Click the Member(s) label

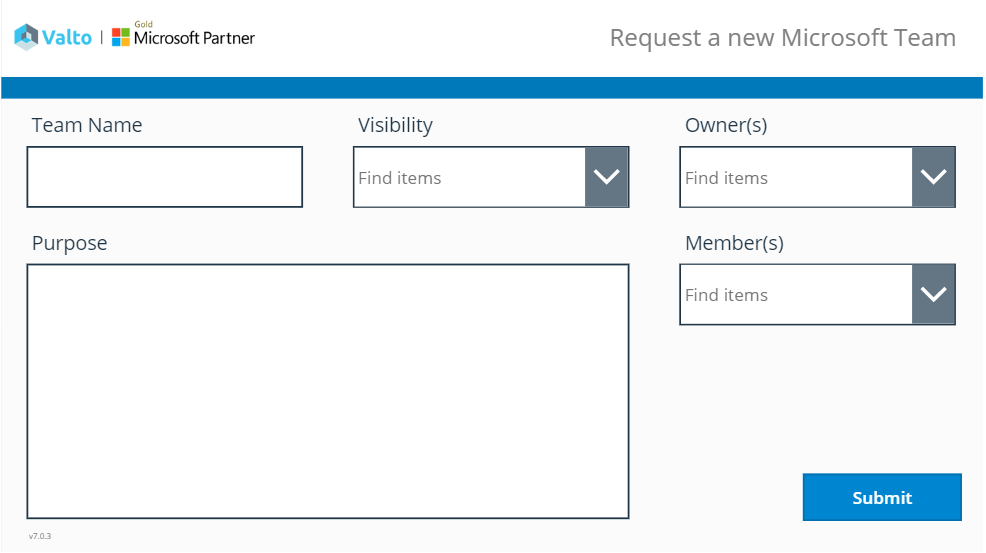(x=734, y=243)
